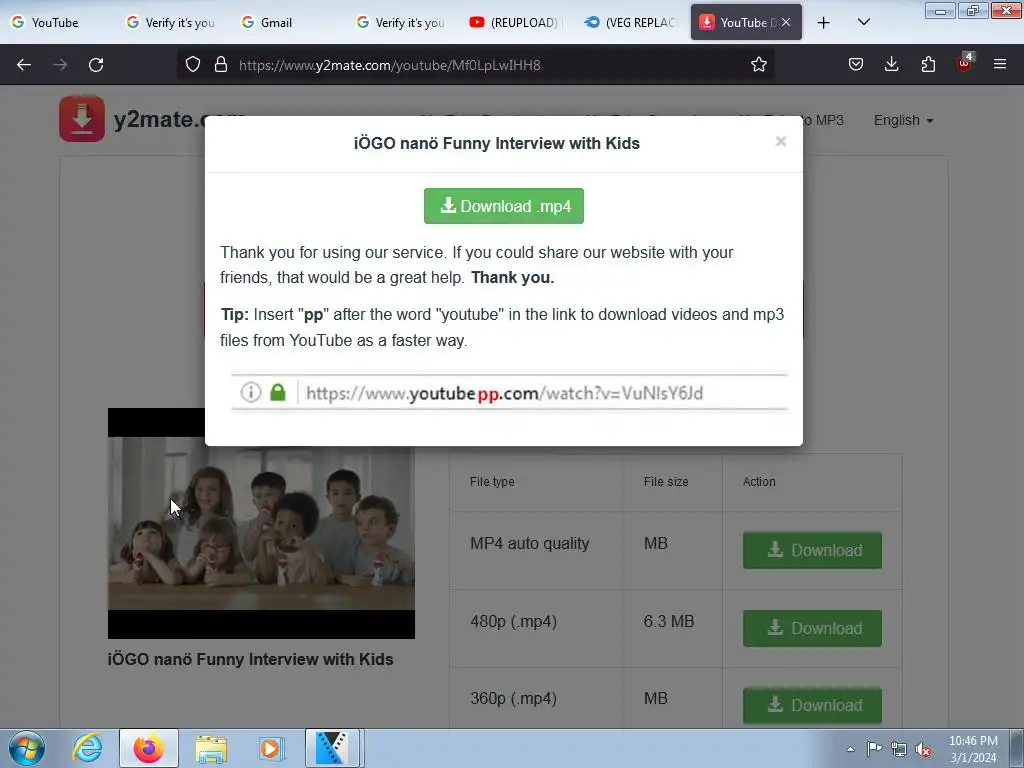Show hidden system tray icons

[x=850, y=749]
